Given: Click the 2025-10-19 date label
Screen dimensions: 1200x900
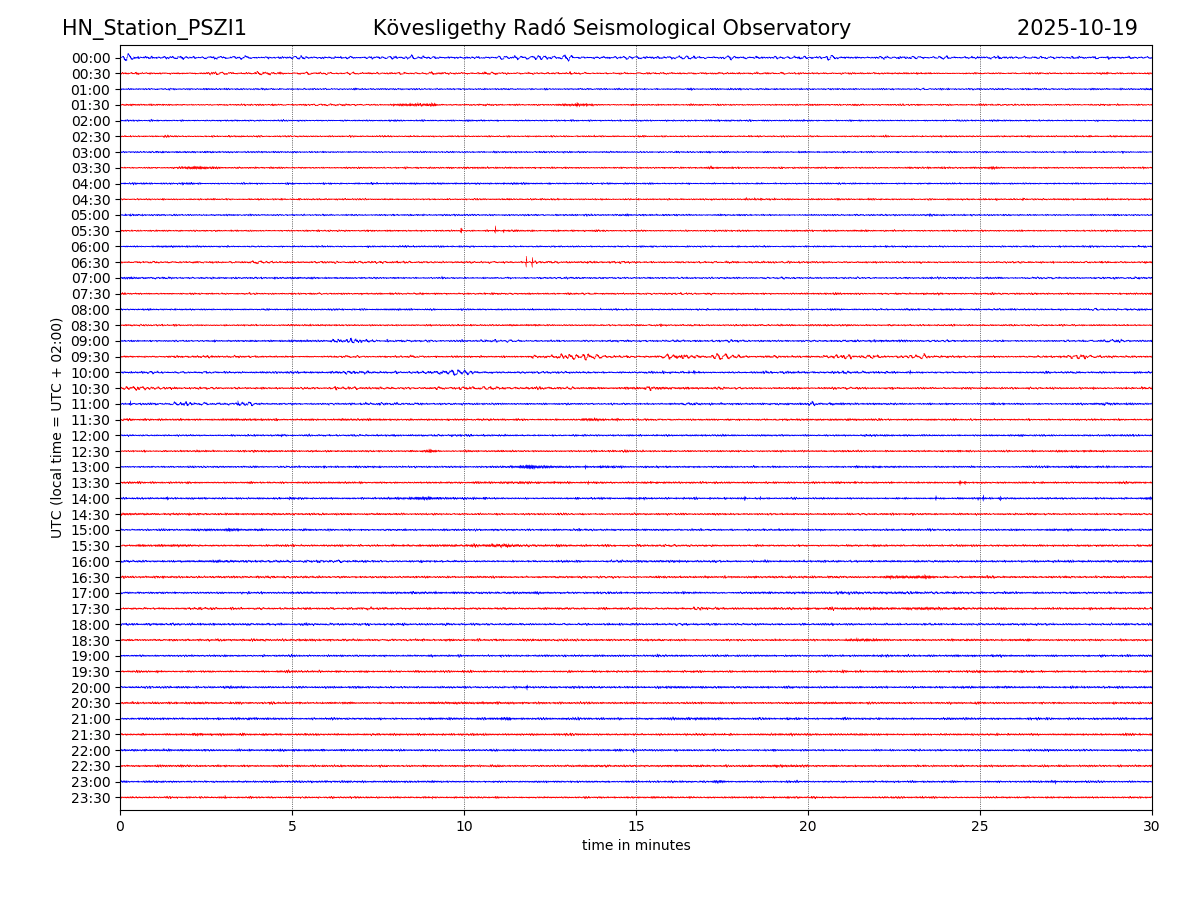Looking at the screenshot, I should pos(1077,28).
